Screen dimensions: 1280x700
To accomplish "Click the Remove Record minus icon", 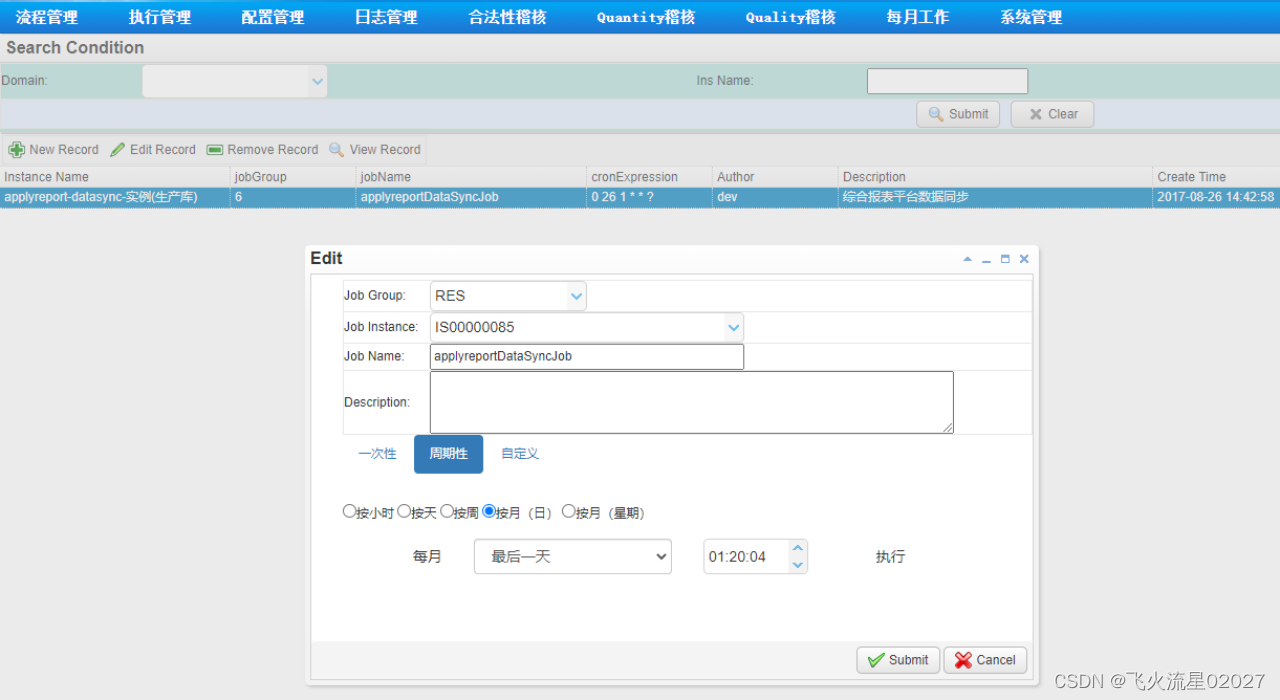I will click(x=215, y=150).
